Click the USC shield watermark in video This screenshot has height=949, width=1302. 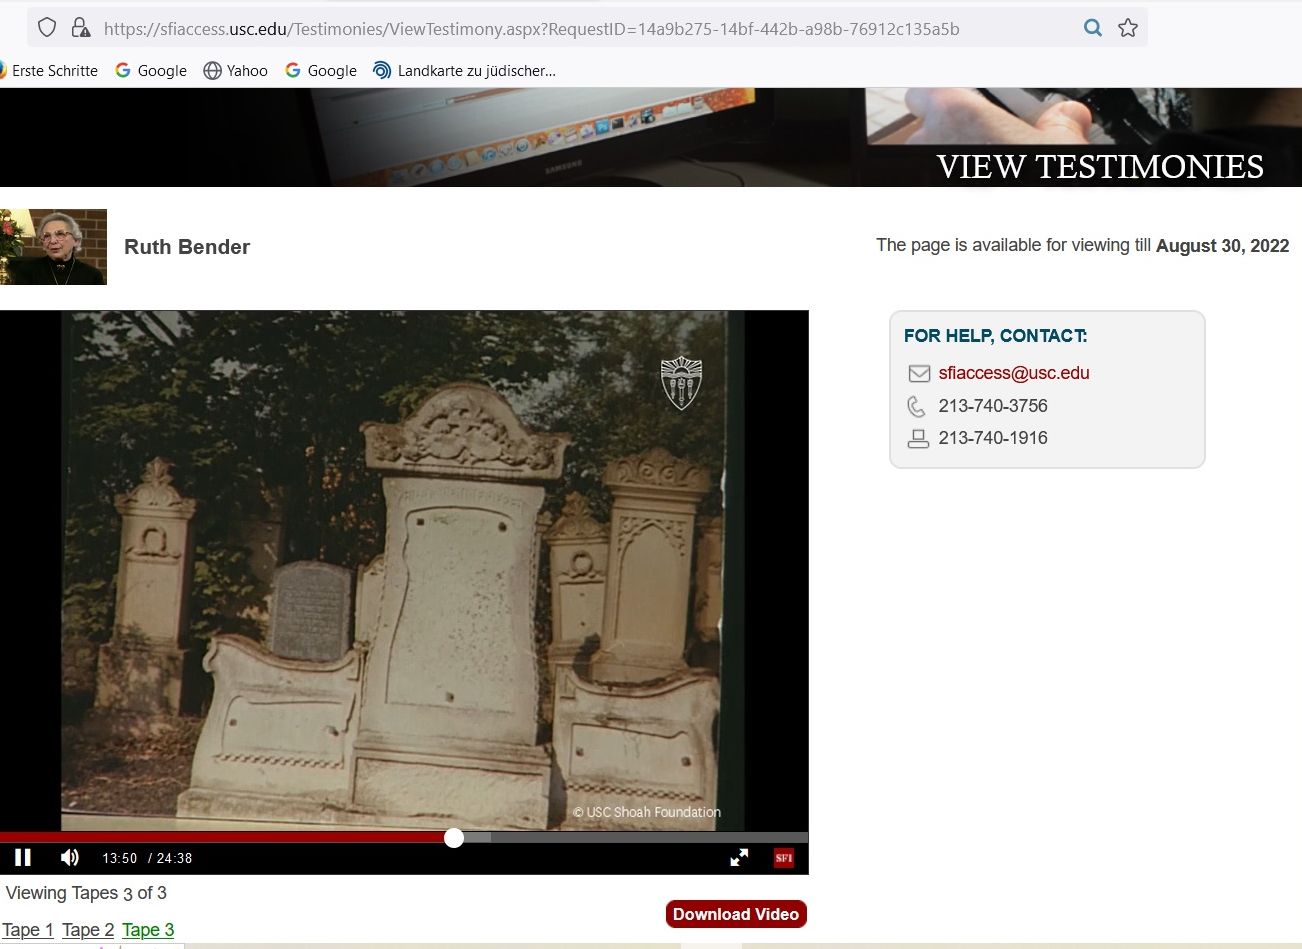pos(681,383)
